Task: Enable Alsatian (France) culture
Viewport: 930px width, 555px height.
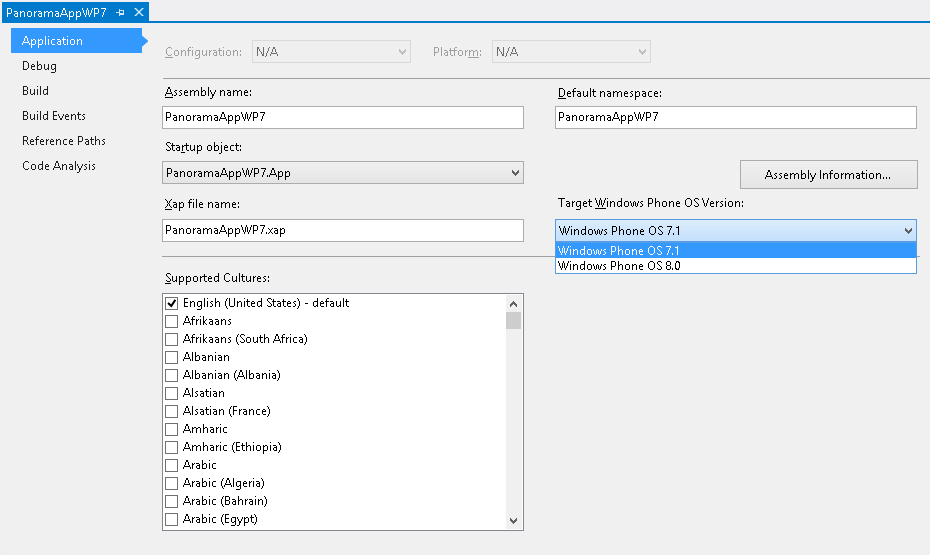Action: pos(172,411)
